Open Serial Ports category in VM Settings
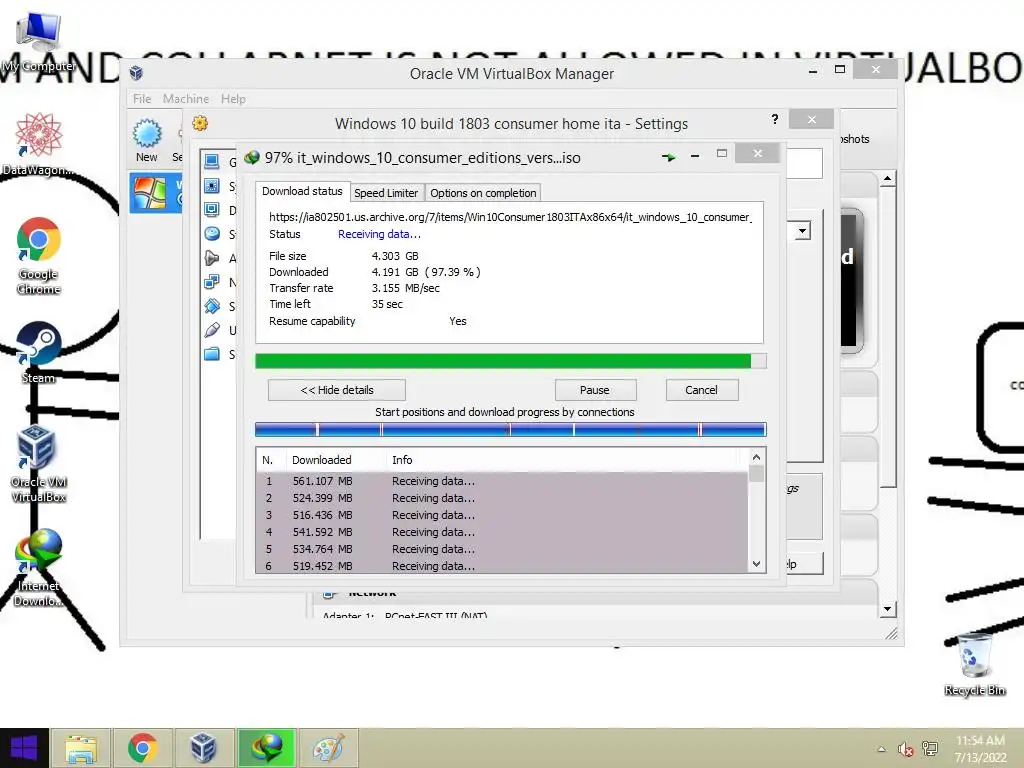This screenshot has width=1024, height=768. pyautogui.click(x=219, y=306)
